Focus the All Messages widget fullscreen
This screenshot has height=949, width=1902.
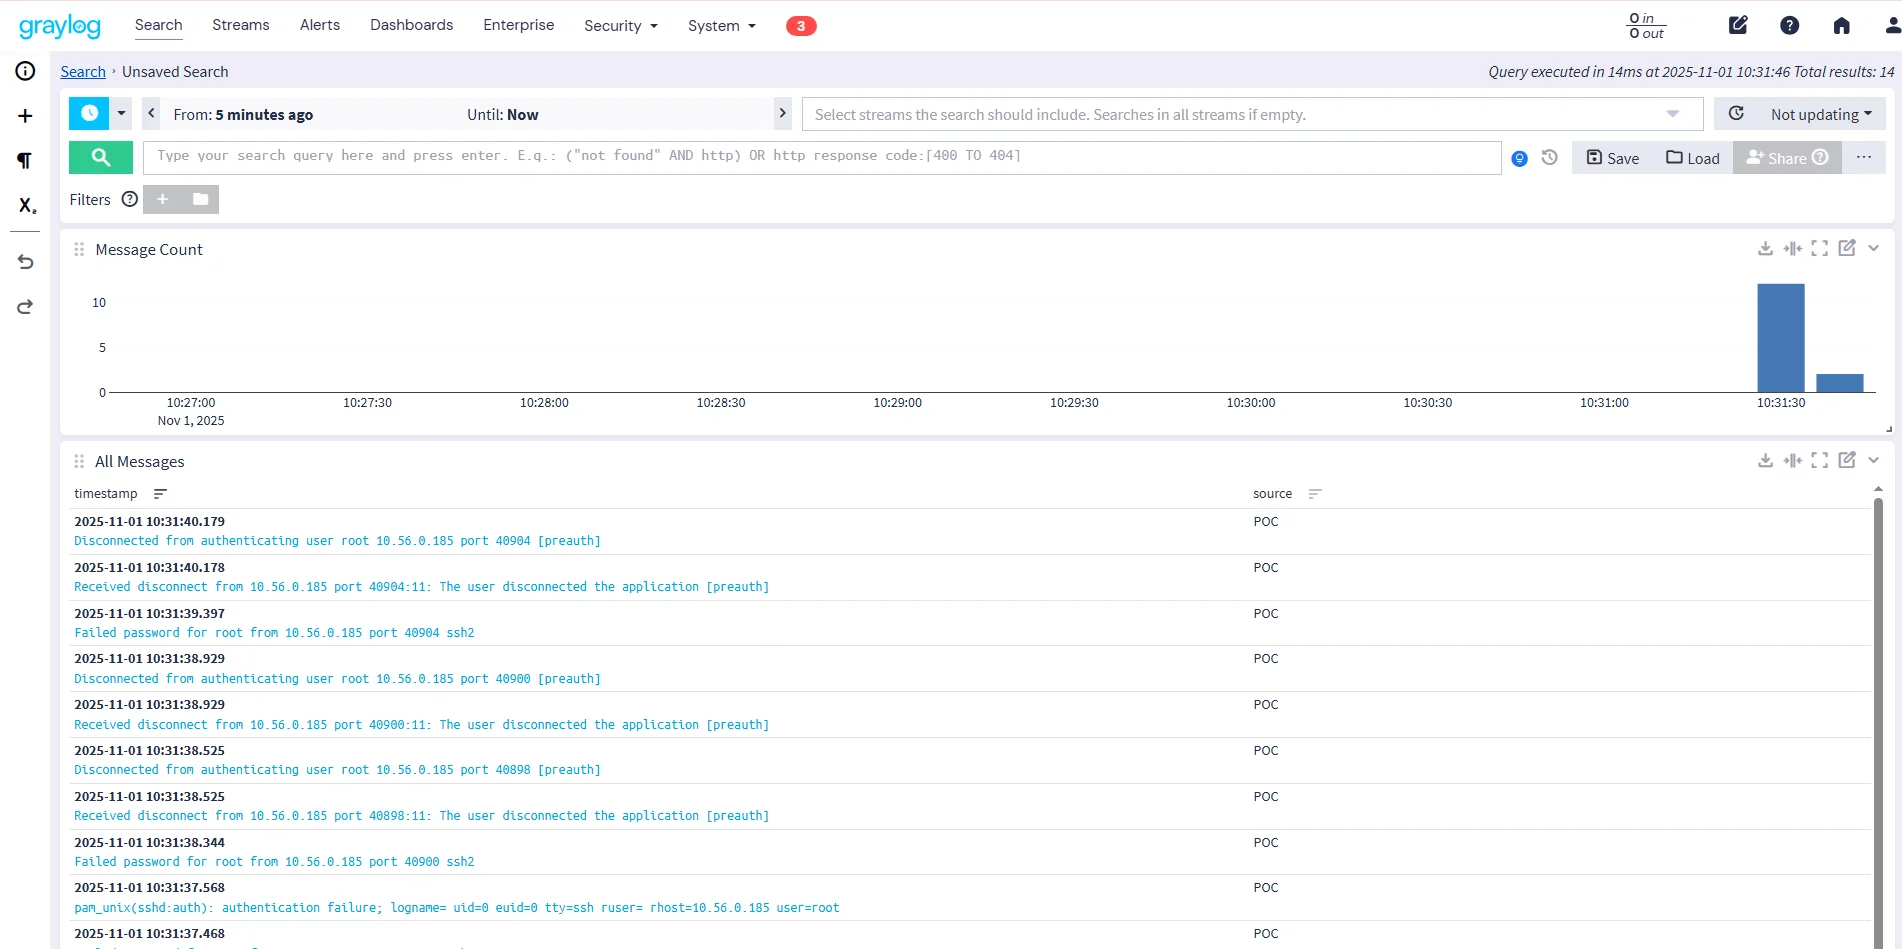1819,460
